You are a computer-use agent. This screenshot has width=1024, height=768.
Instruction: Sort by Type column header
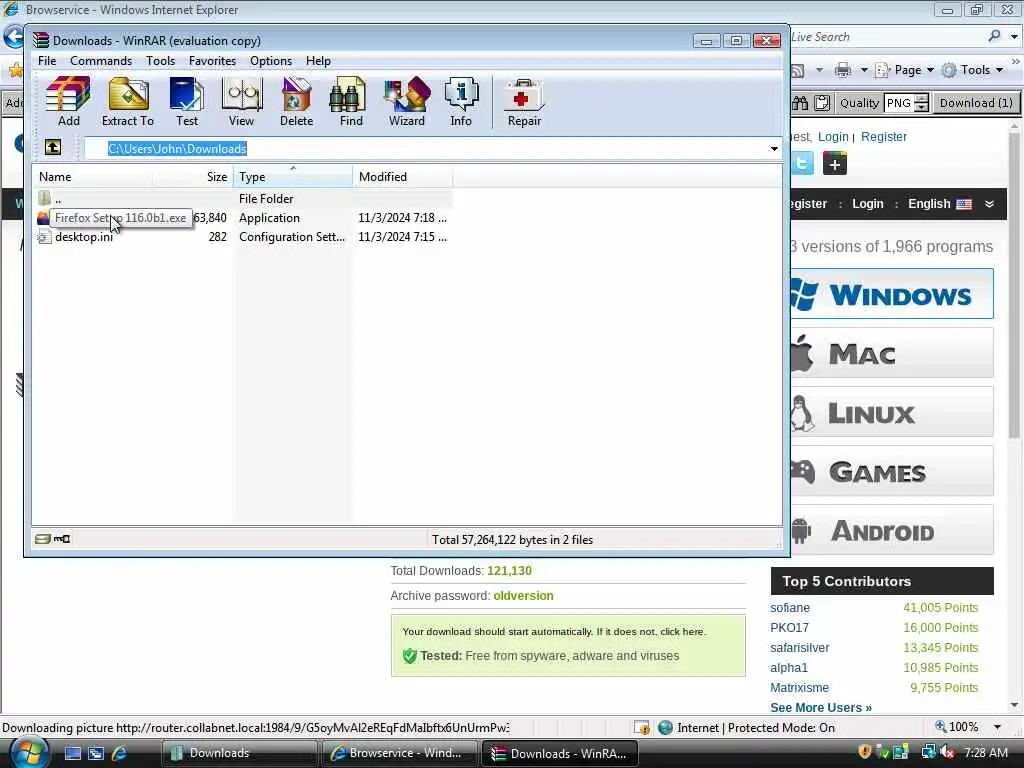click(x=293, y=176)
